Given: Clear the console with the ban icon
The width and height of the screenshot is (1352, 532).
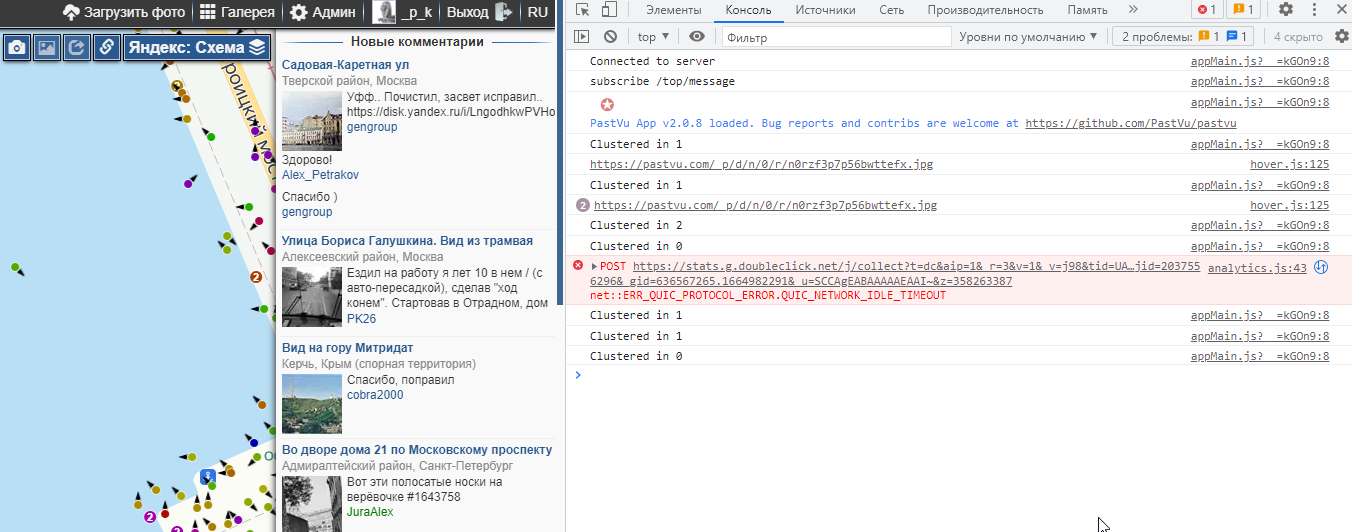Looking at the screenshot, I should point(610,36).
